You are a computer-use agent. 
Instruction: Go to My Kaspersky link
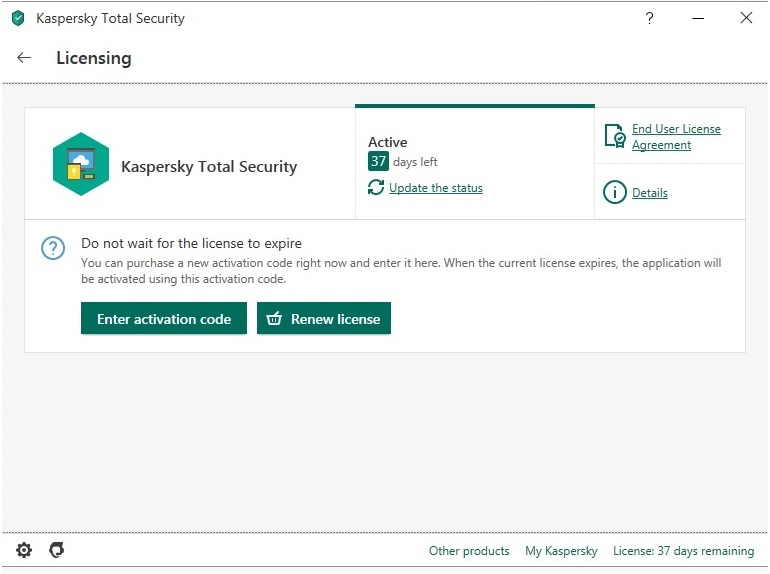coord(561,551)
